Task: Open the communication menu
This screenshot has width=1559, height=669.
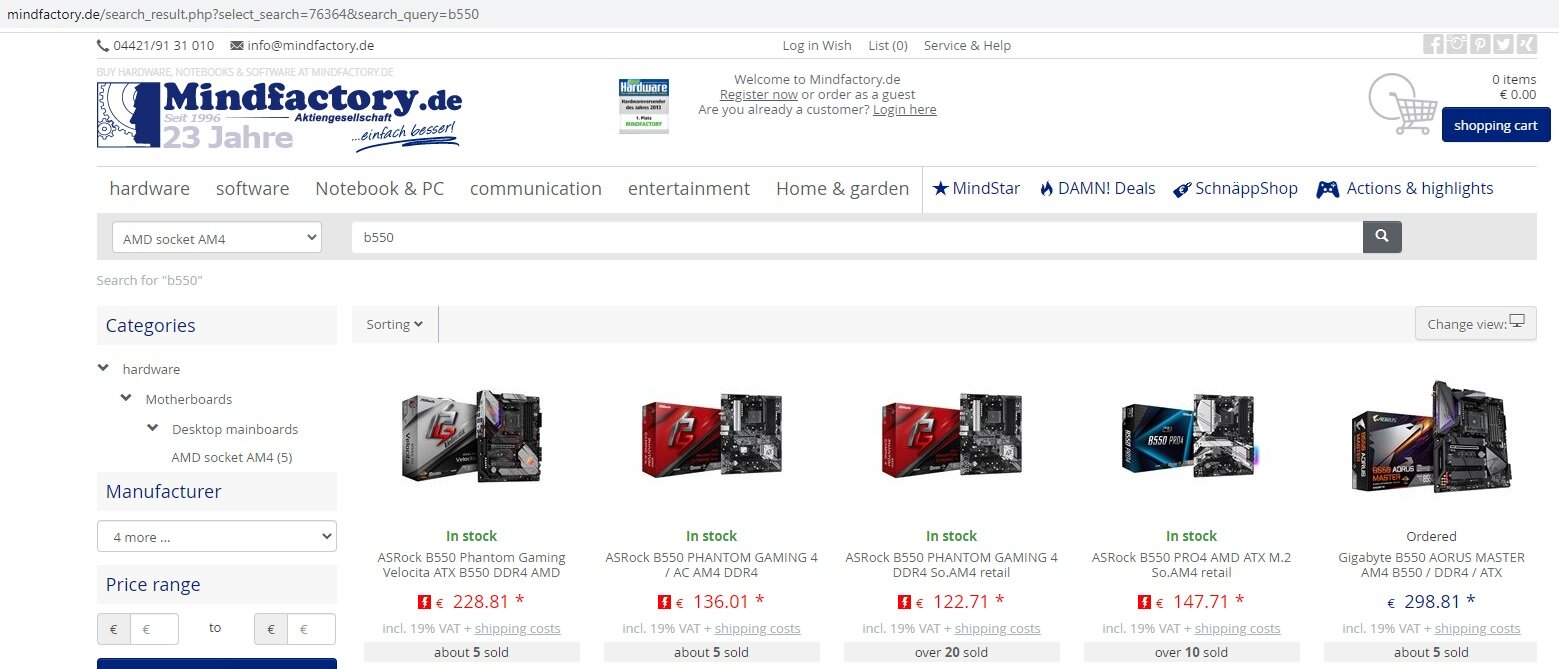Action: click(x=536, y=188)
